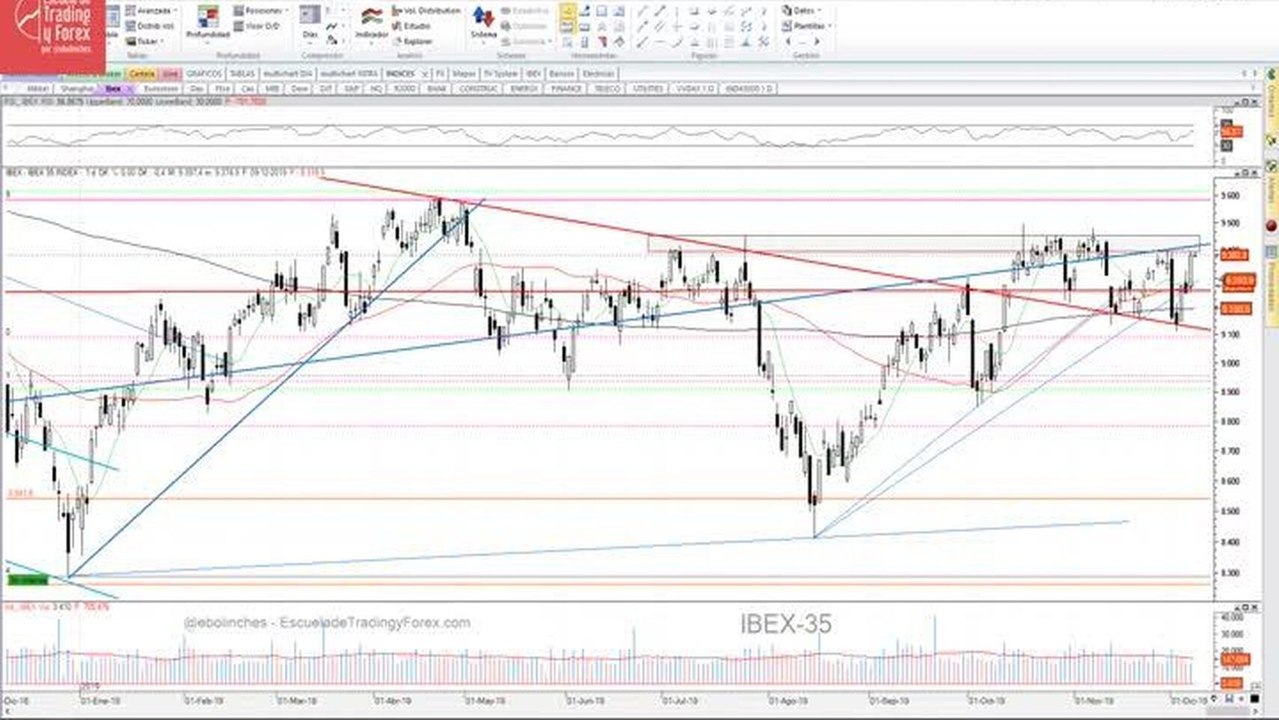Select the ENERGY sector tab
The width and height of the screenshot is (1279, 720).
(x=524, y=88)
